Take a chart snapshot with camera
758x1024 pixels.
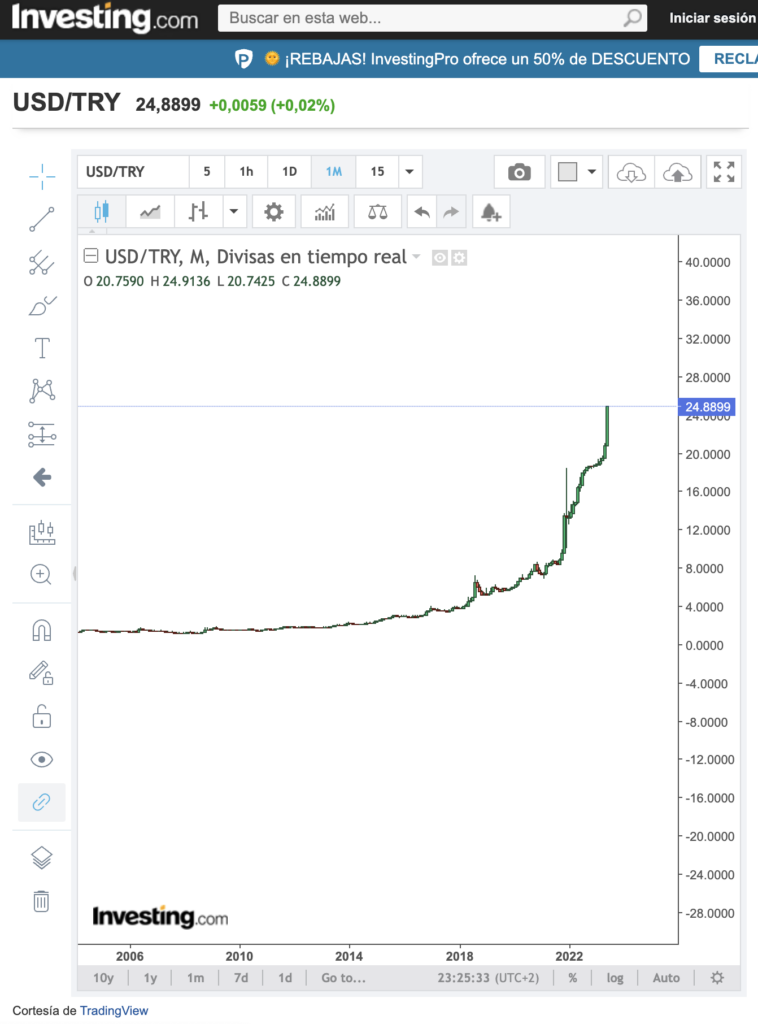coord(519,172)
